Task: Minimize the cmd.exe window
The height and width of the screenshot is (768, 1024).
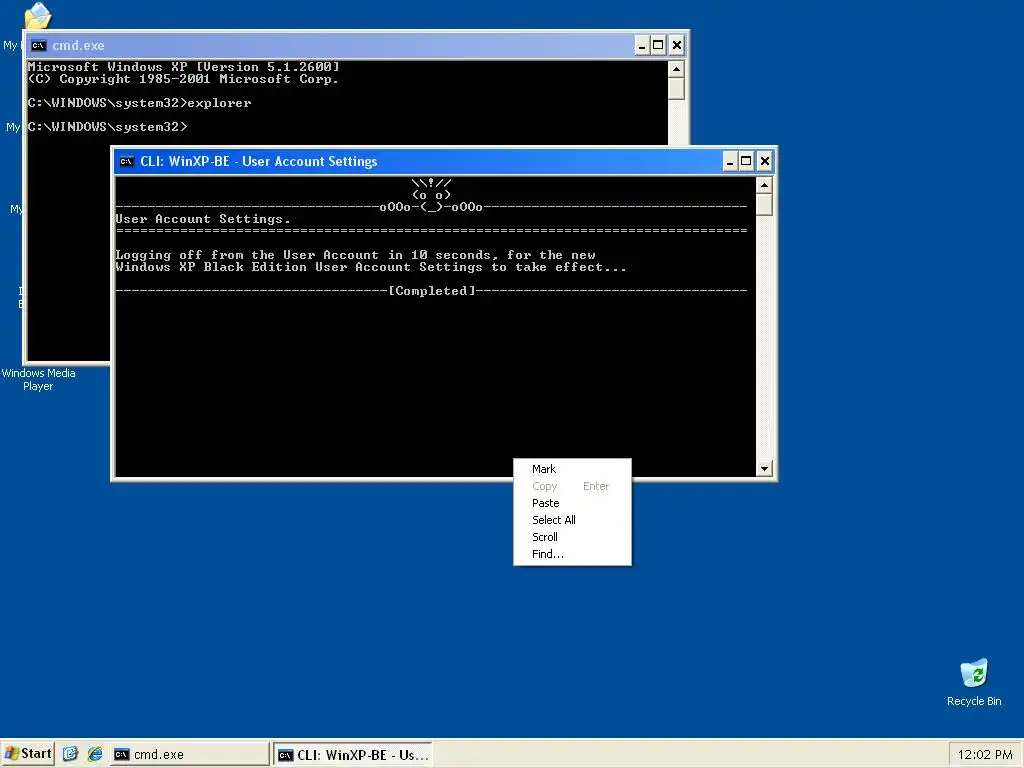Action: point(641,45)
